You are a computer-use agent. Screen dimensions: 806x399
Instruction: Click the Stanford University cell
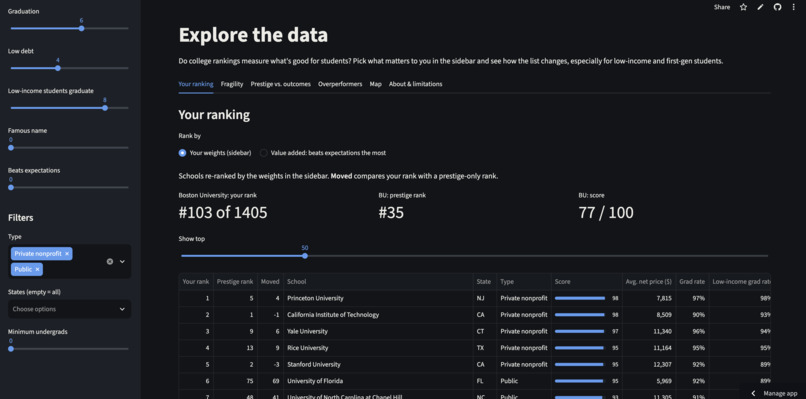pyautogui.click(x=378, y=365)
